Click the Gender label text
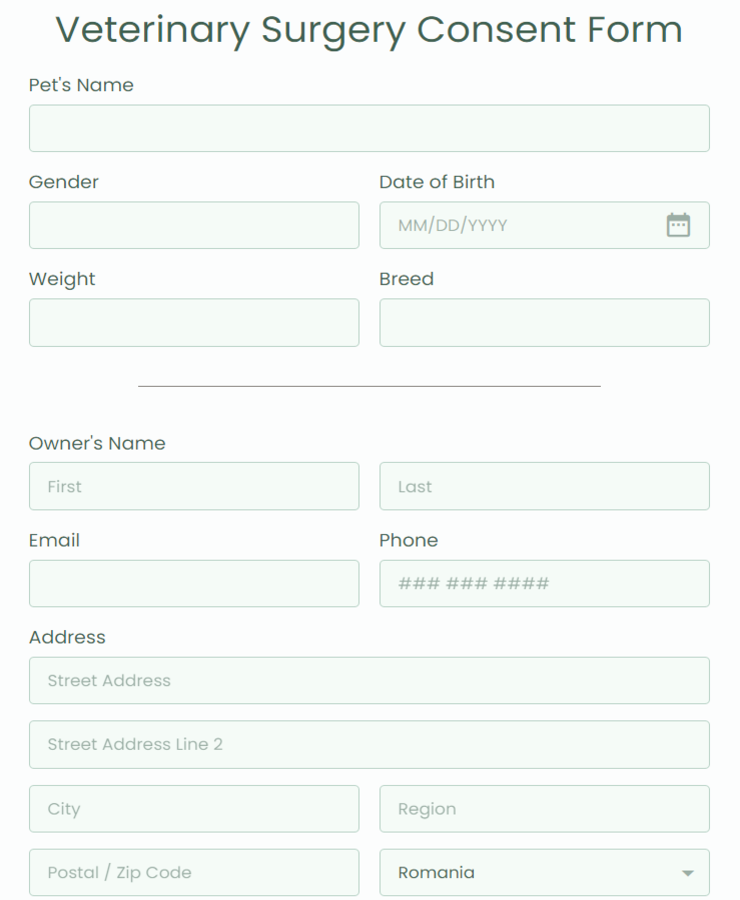The image size is (740, 900). (x=64, y=182)
